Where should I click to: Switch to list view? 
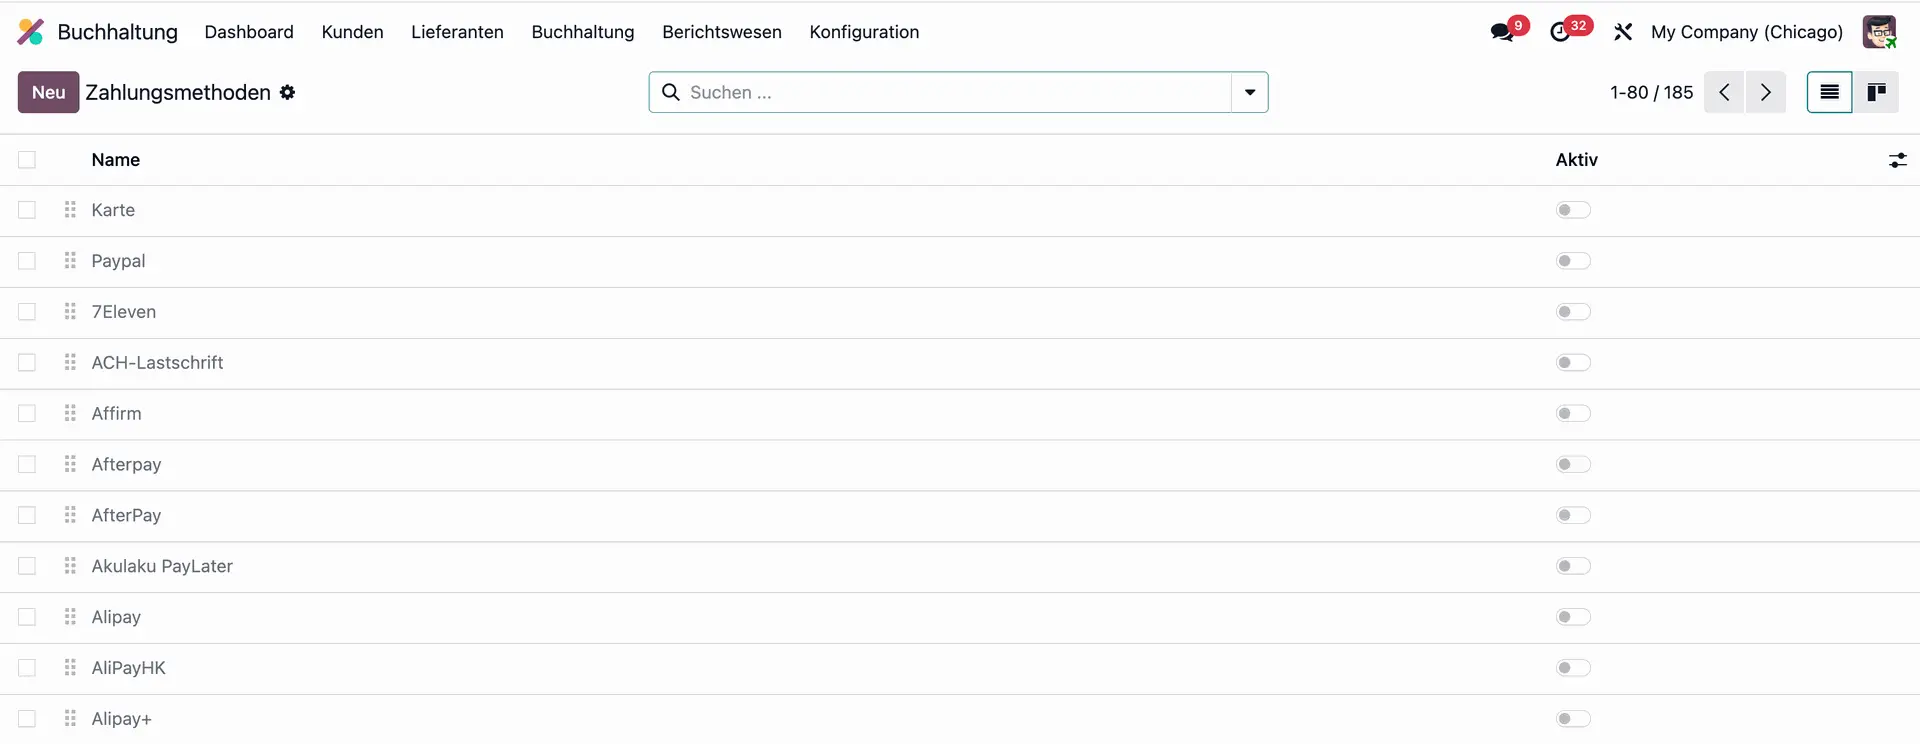(1829, 92)
